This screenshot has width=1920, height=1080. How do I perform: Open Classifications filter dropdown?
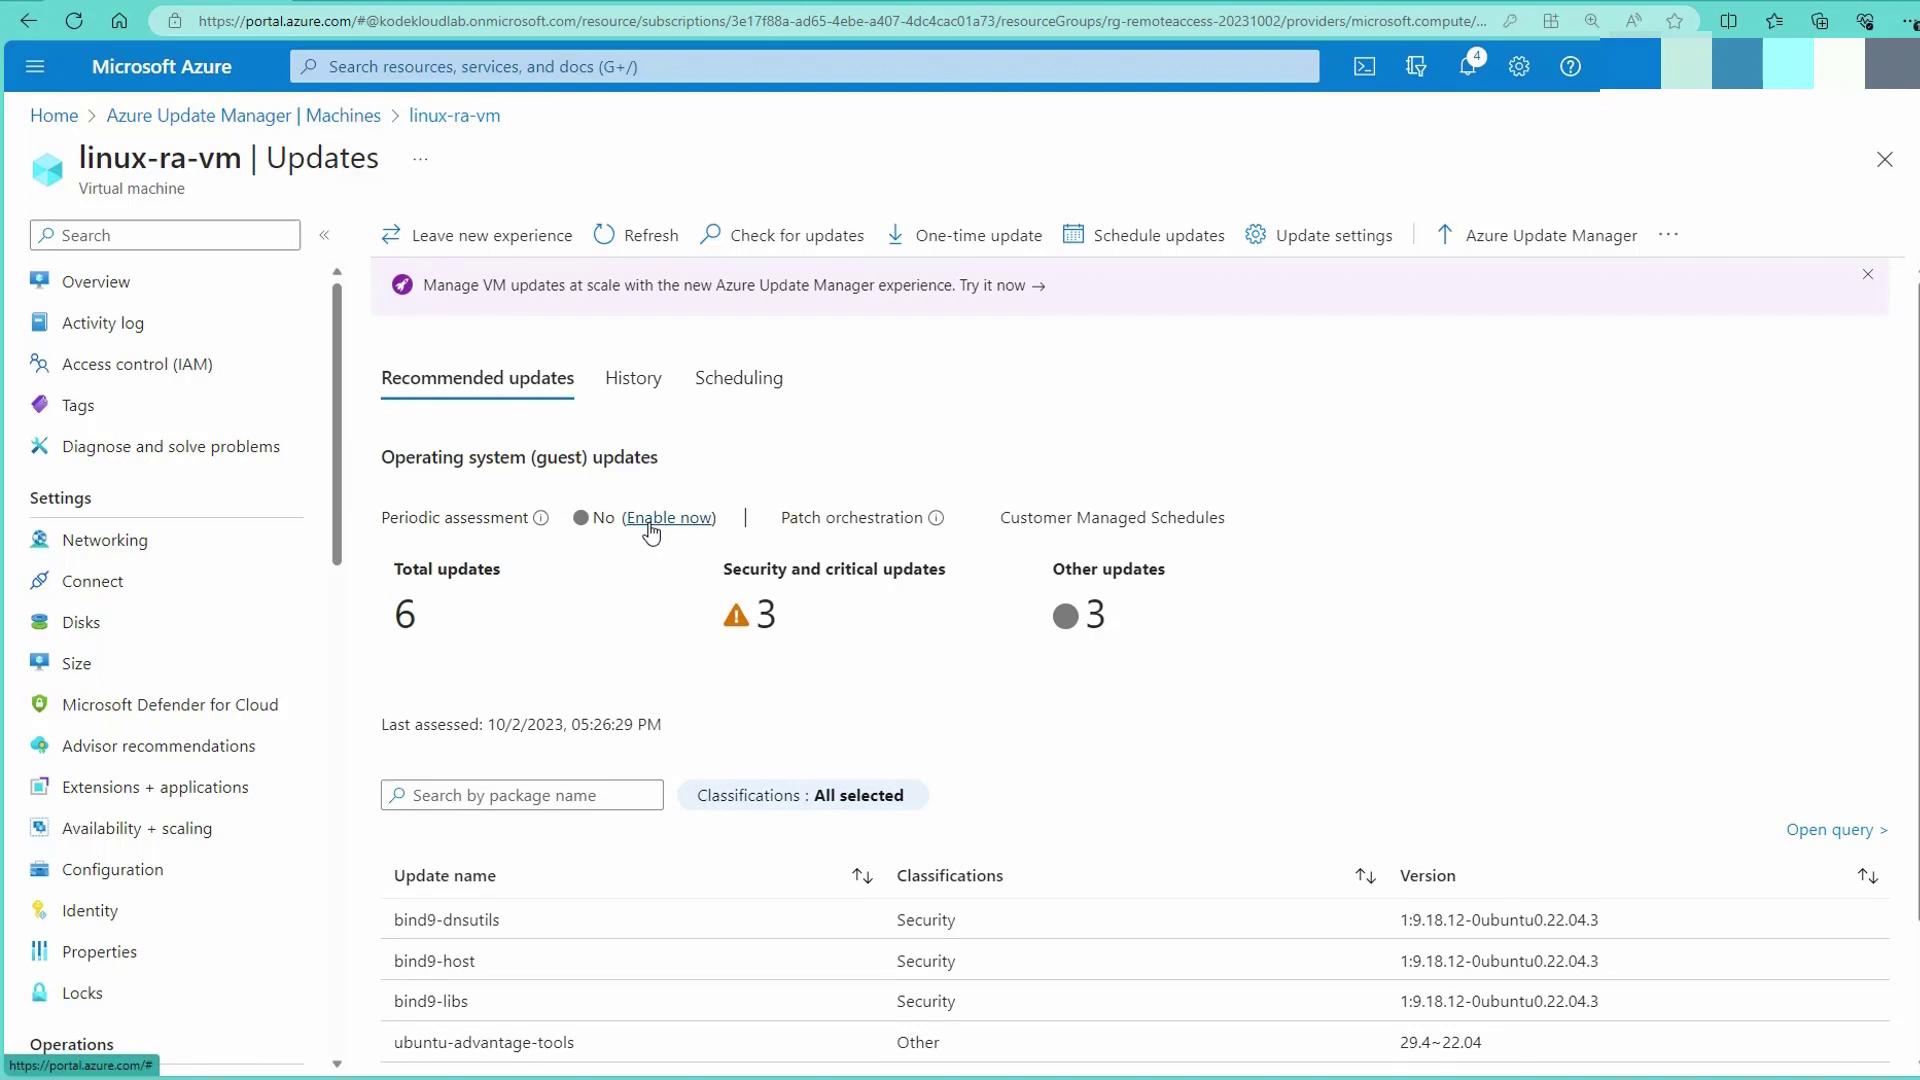(x=802, y=795)
